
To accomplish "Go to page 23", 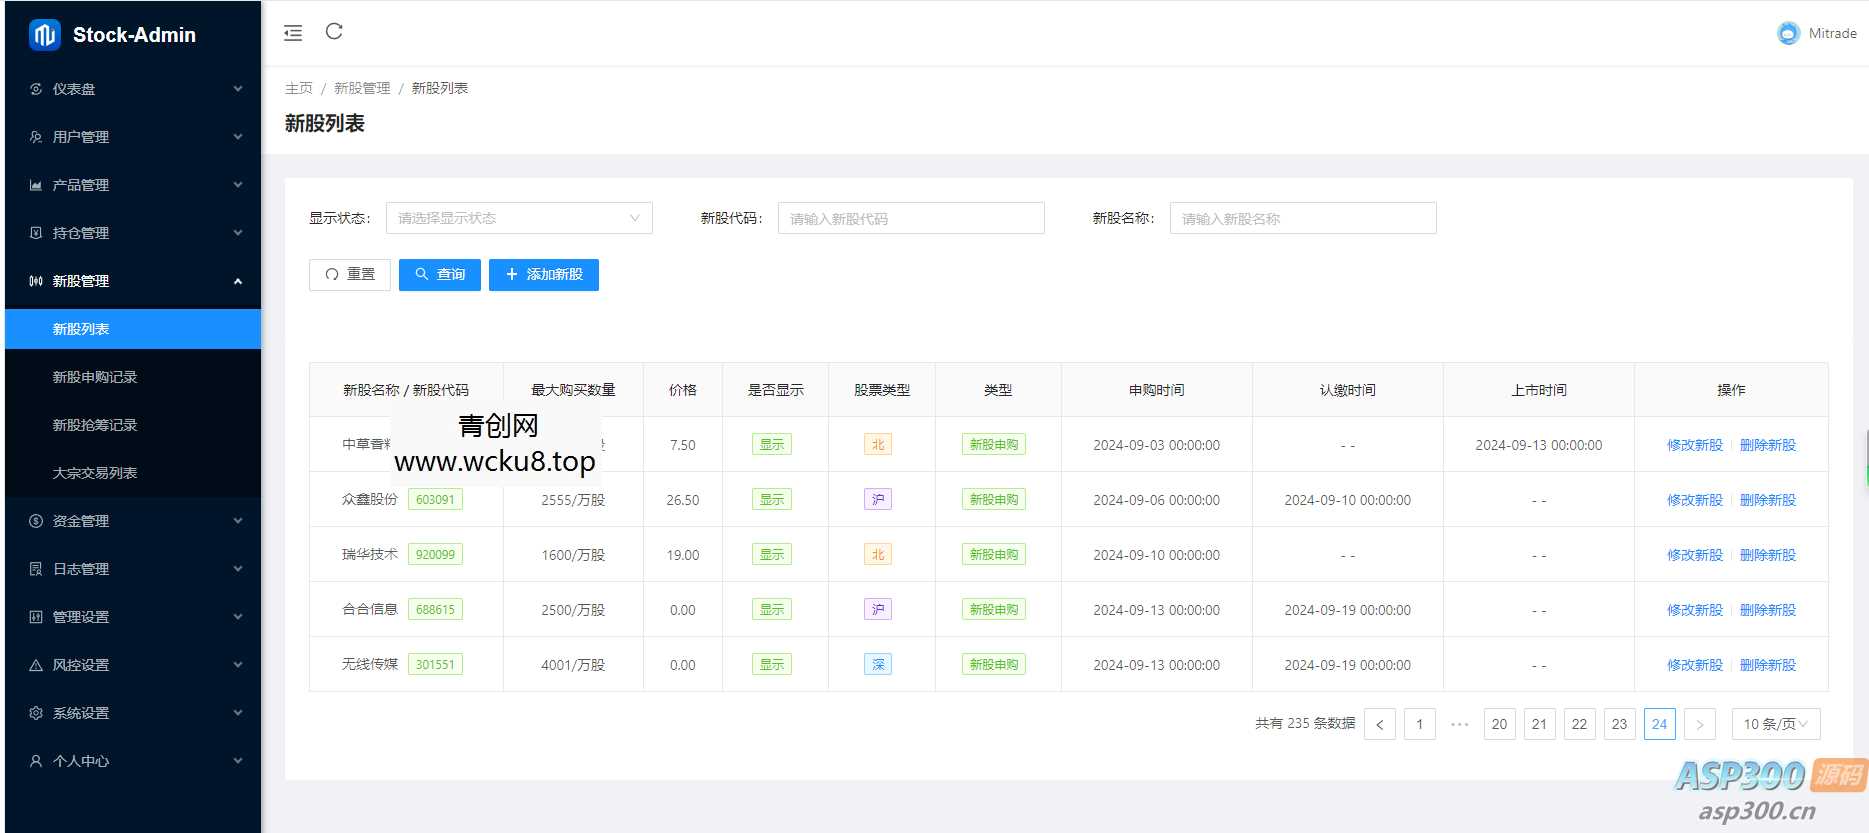I will (1620, 724).
